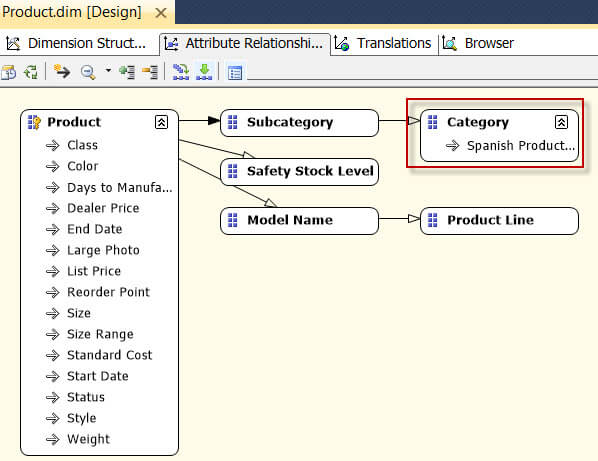The image size is (598, 461).
Task: Select the Attribute Relationships tab
Action: tap(244, 43)
